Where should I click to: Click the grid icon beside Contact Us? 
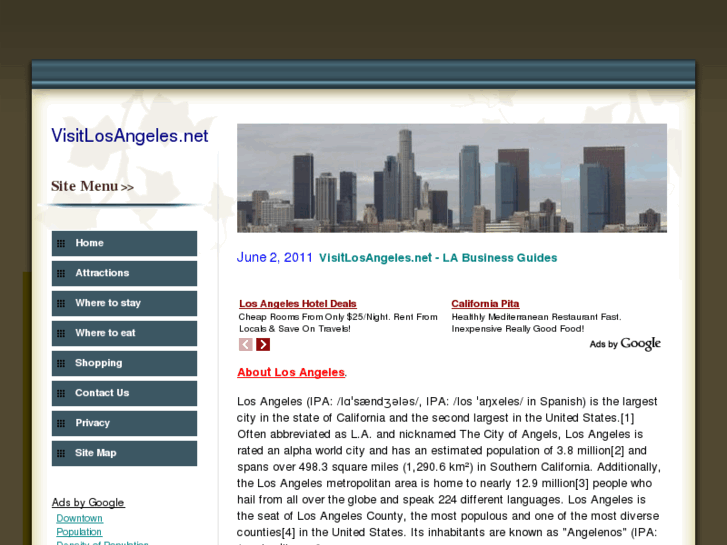61,394
